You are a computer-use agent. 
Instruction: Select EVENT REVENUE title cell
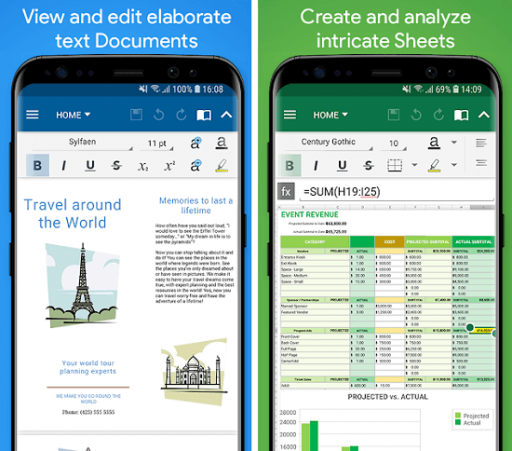pos(310,215)
